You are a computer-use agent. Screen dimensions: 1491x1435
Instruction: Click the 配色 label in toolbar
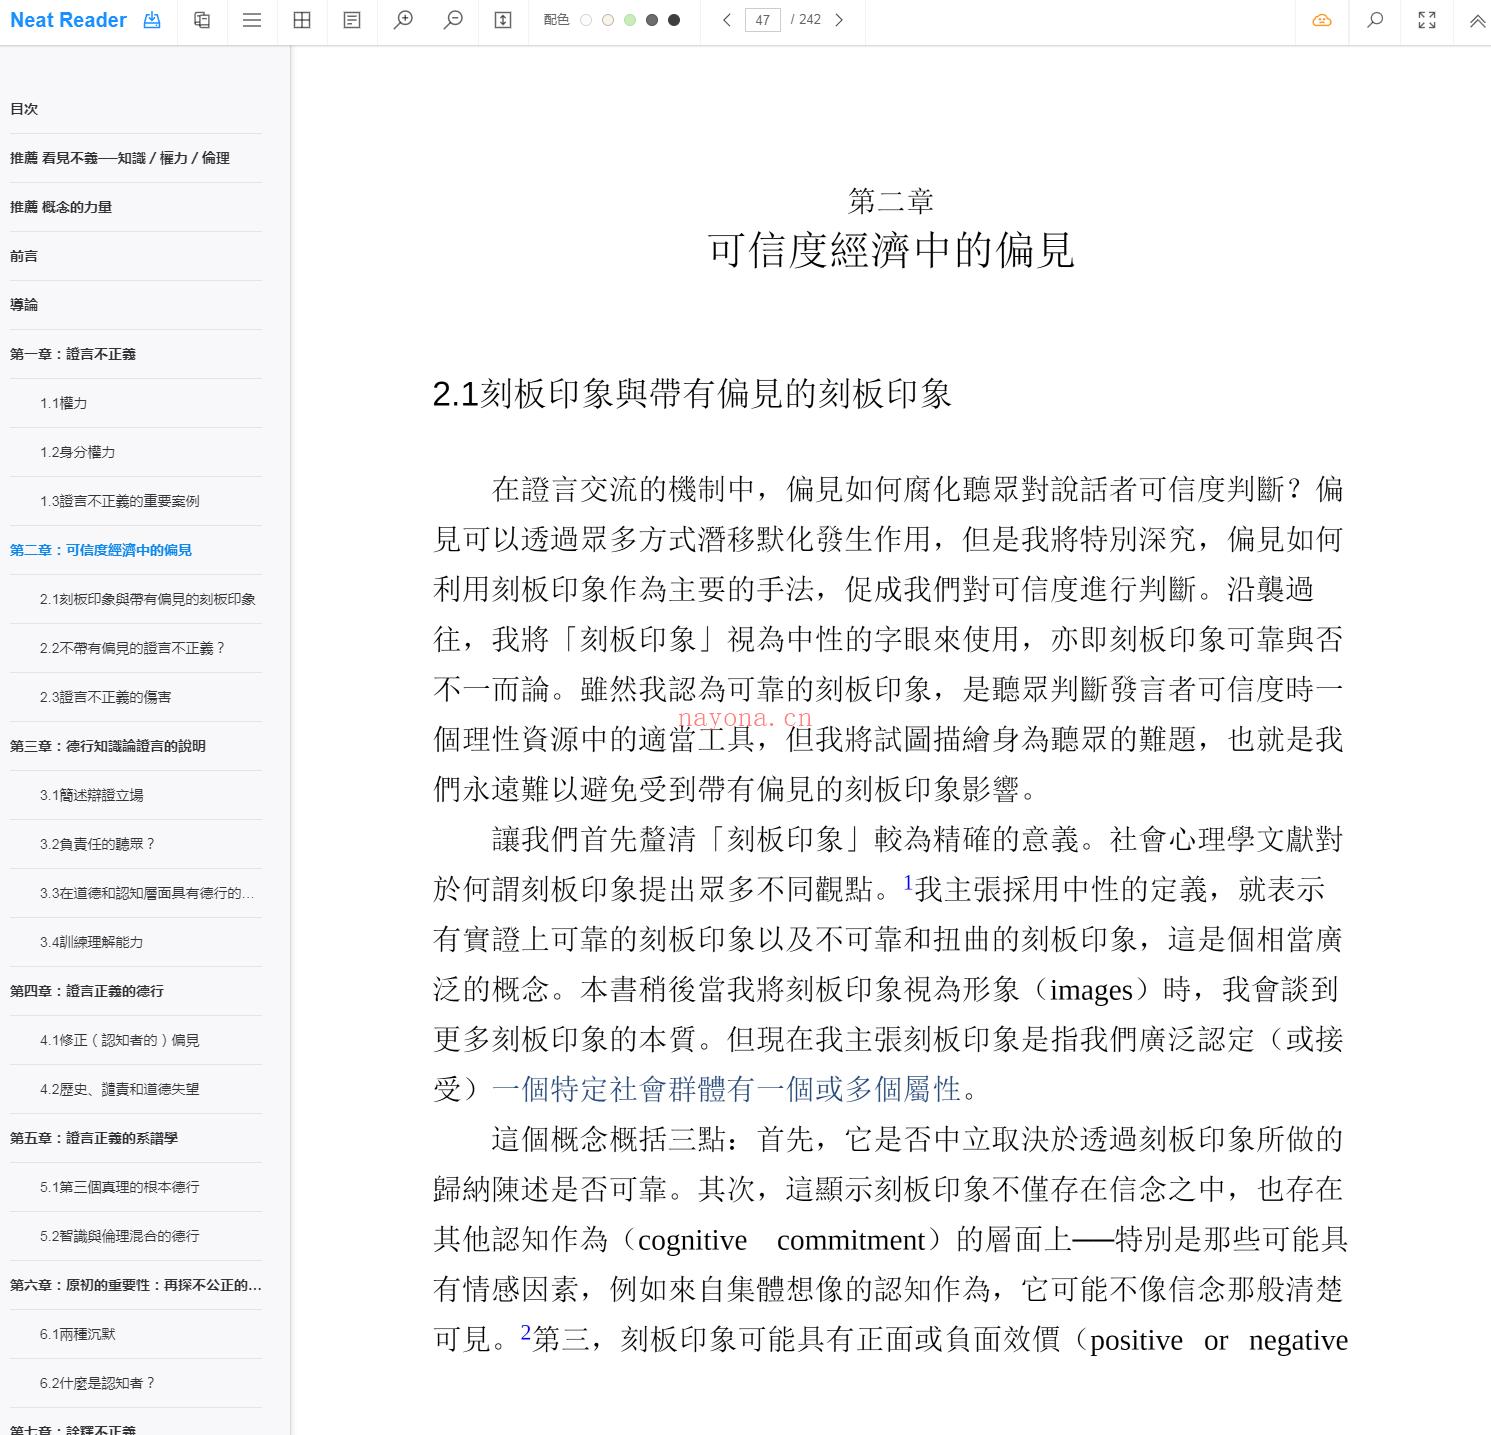coord(557,20)
